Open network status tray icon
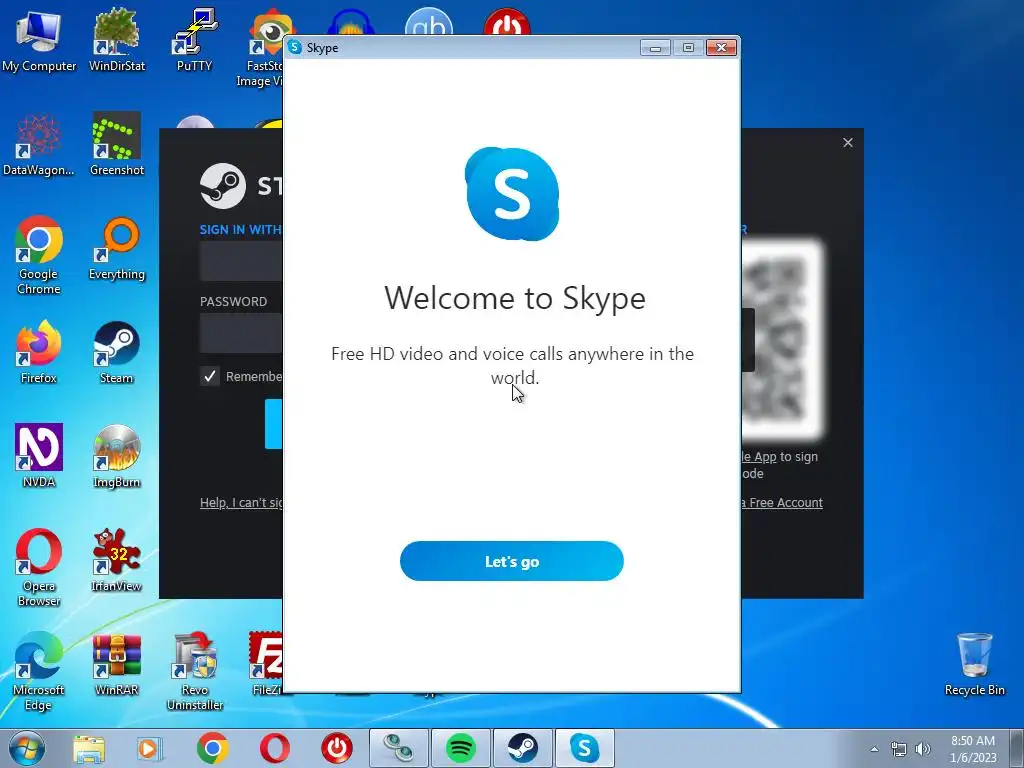The width and height of the screenshot is (1024, 768). 899,749
